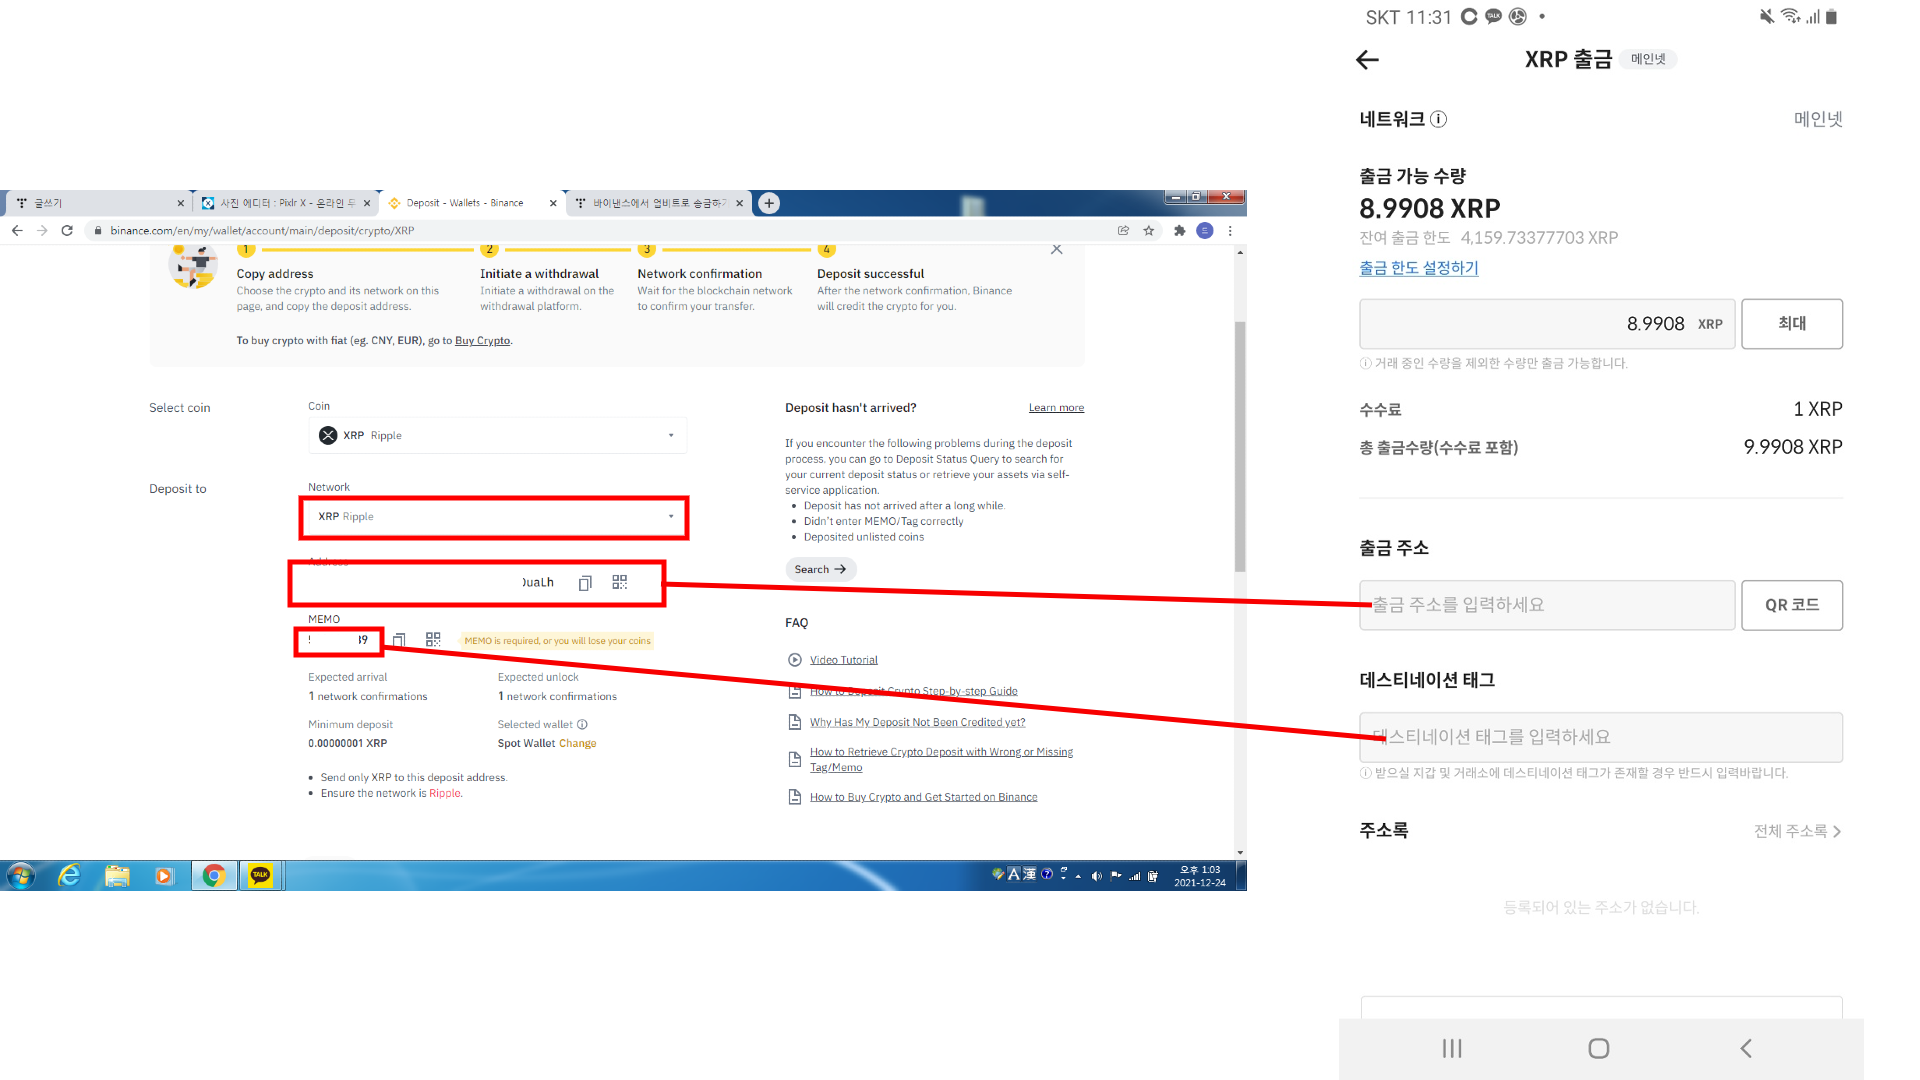
Task: Open Learn more link
Action: pyautogui.click(x=1056, y=408)
